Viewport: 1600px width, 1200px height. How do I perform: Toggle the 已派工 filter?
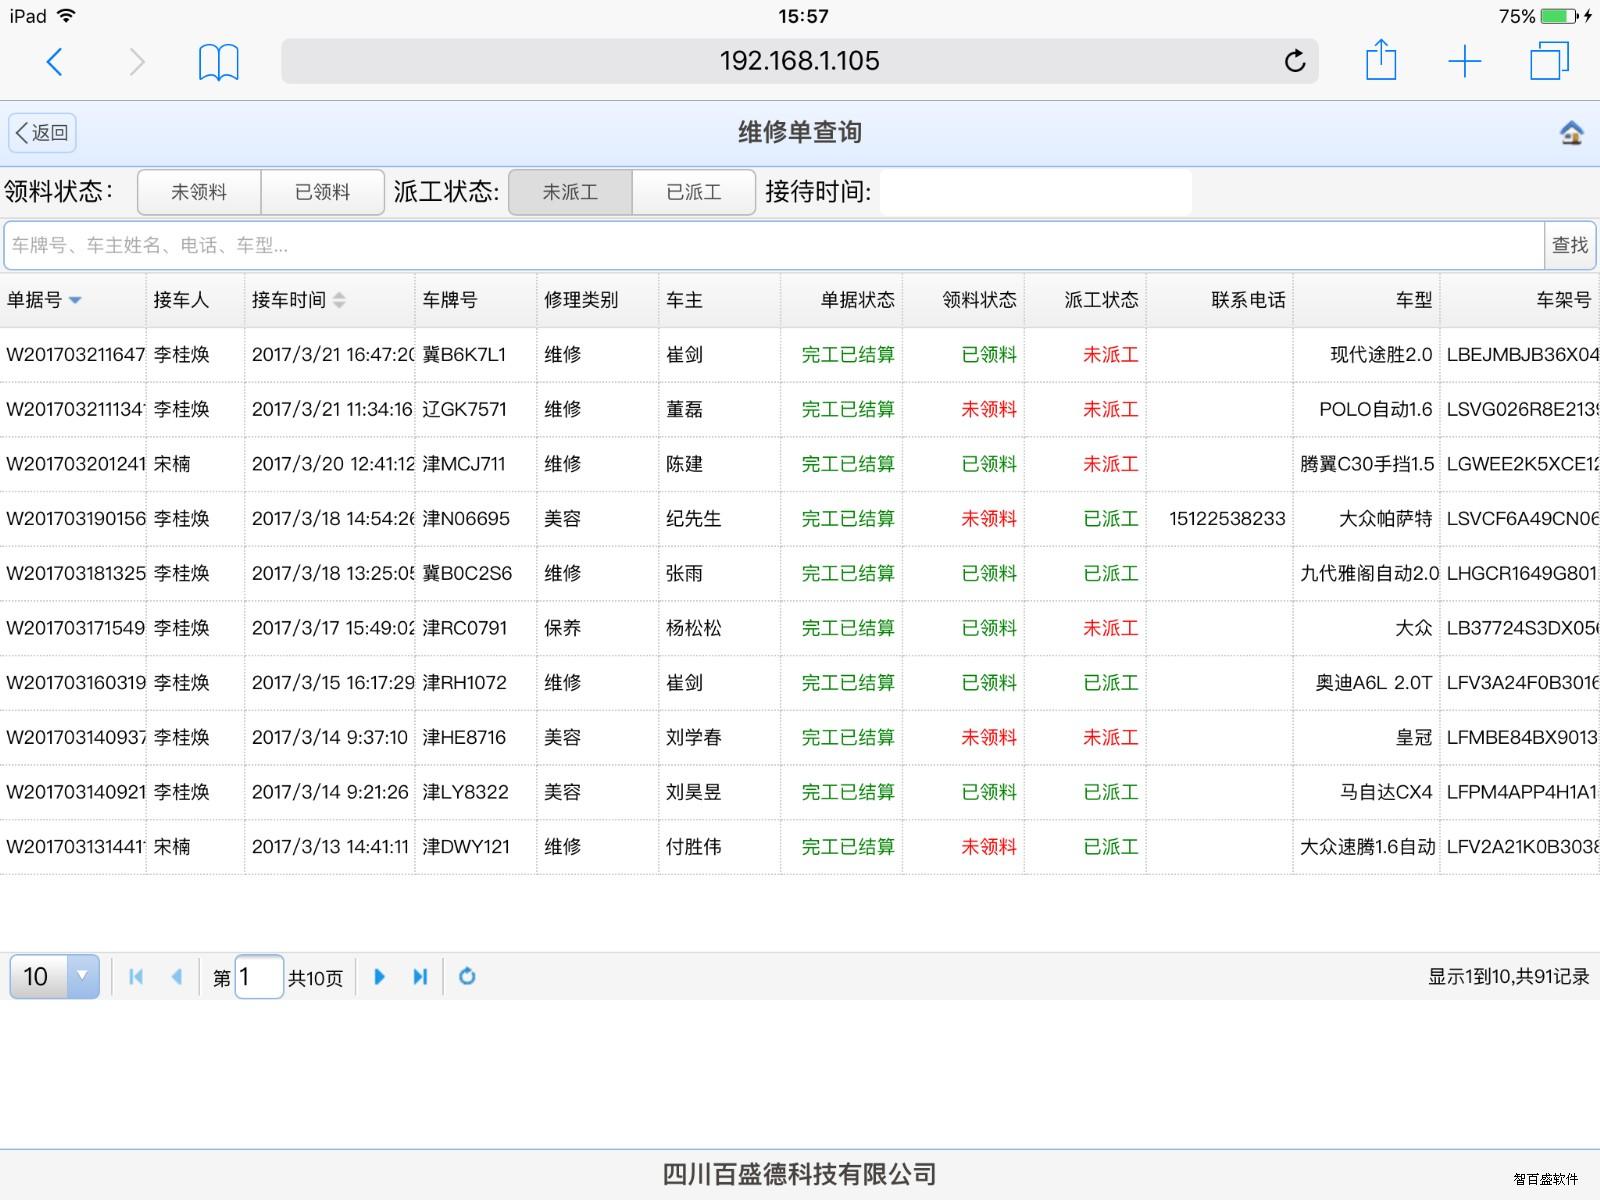[694, 192]
